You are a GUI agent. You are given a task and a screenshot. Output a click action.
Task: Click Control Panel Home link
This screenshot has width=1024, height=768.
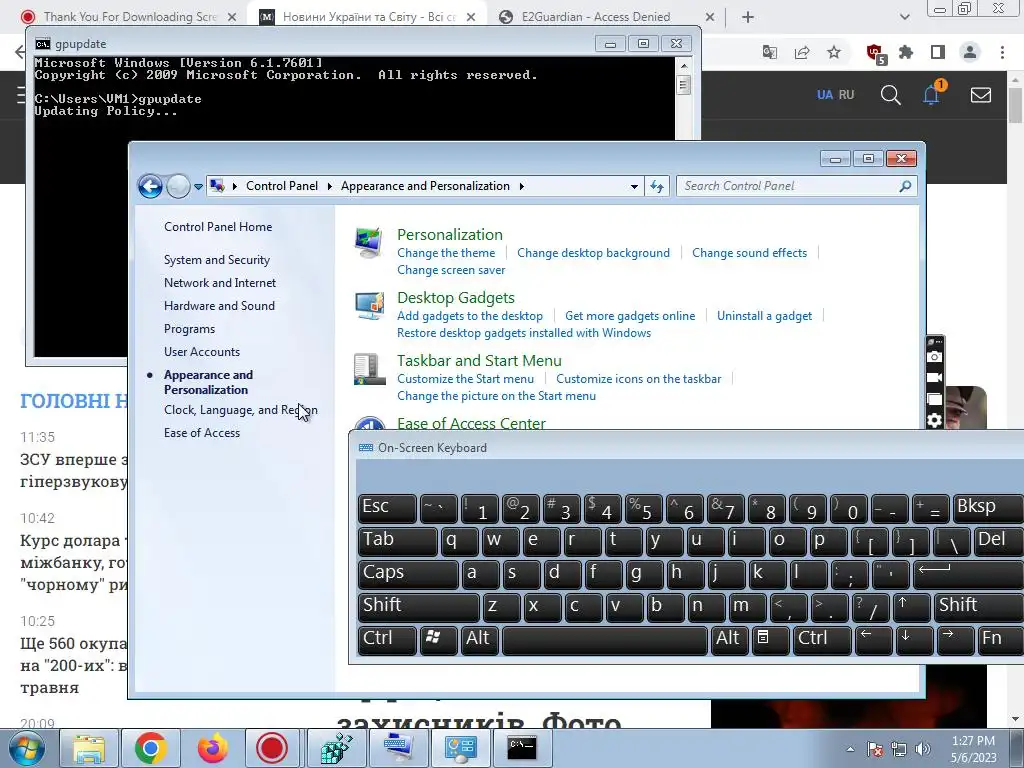[x=218, y=227]
